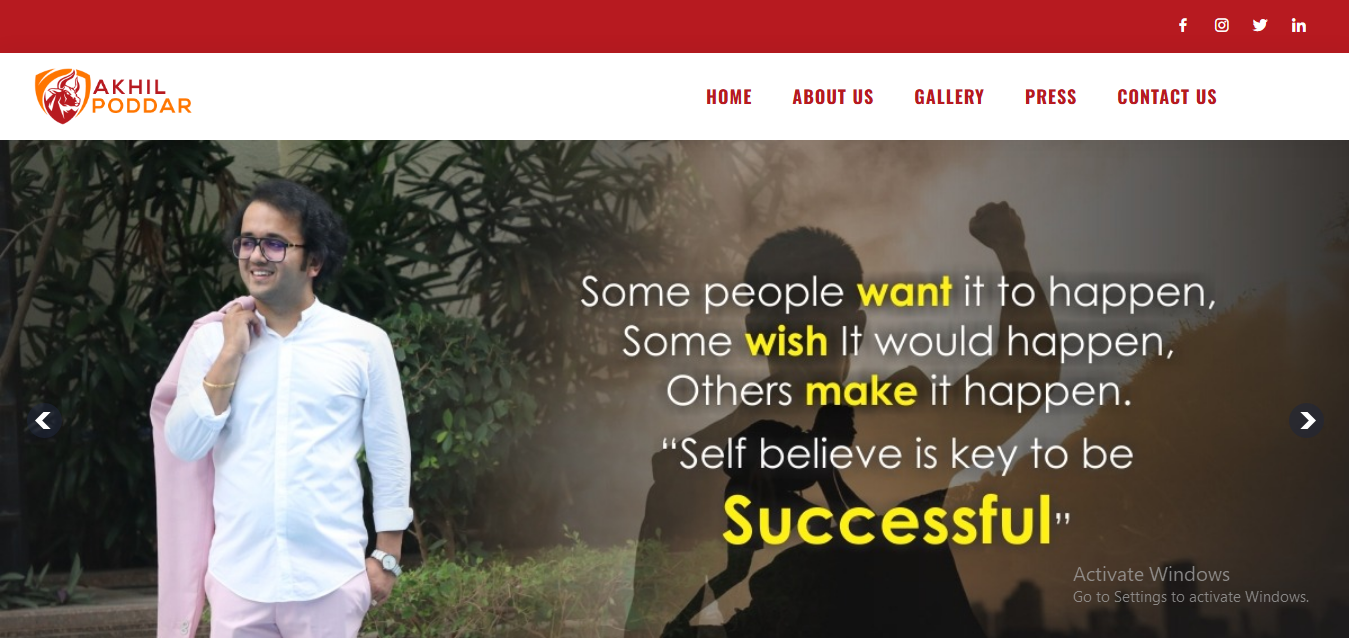Navigate to CONTACT US
This screenshot has height=638, width=1349.
(1167, 97)
